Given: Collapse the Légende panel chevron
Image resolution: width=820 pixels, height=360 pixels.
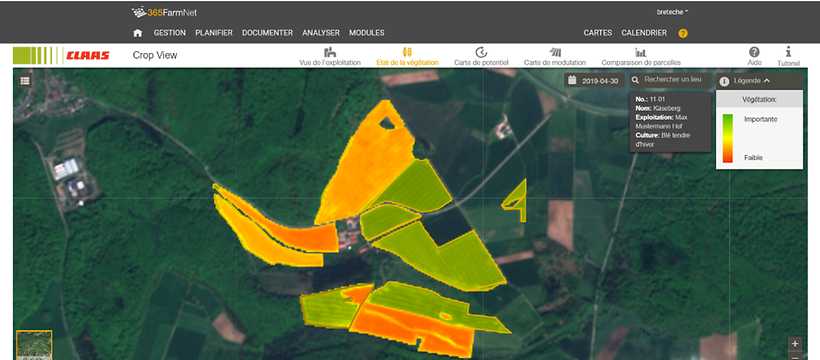Looking at the screenshot, I should [x=767, y=81].
